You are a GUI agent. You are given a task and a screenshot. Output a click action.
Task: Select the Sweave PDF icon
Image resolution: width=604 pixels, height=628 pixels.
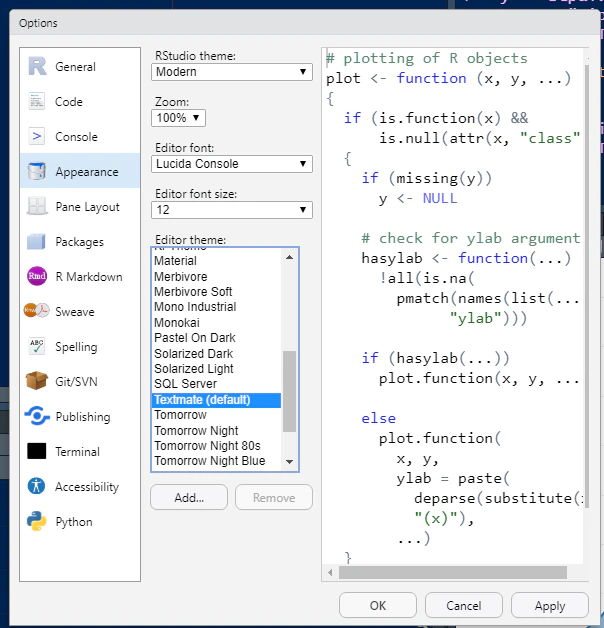tap(36, 311)
